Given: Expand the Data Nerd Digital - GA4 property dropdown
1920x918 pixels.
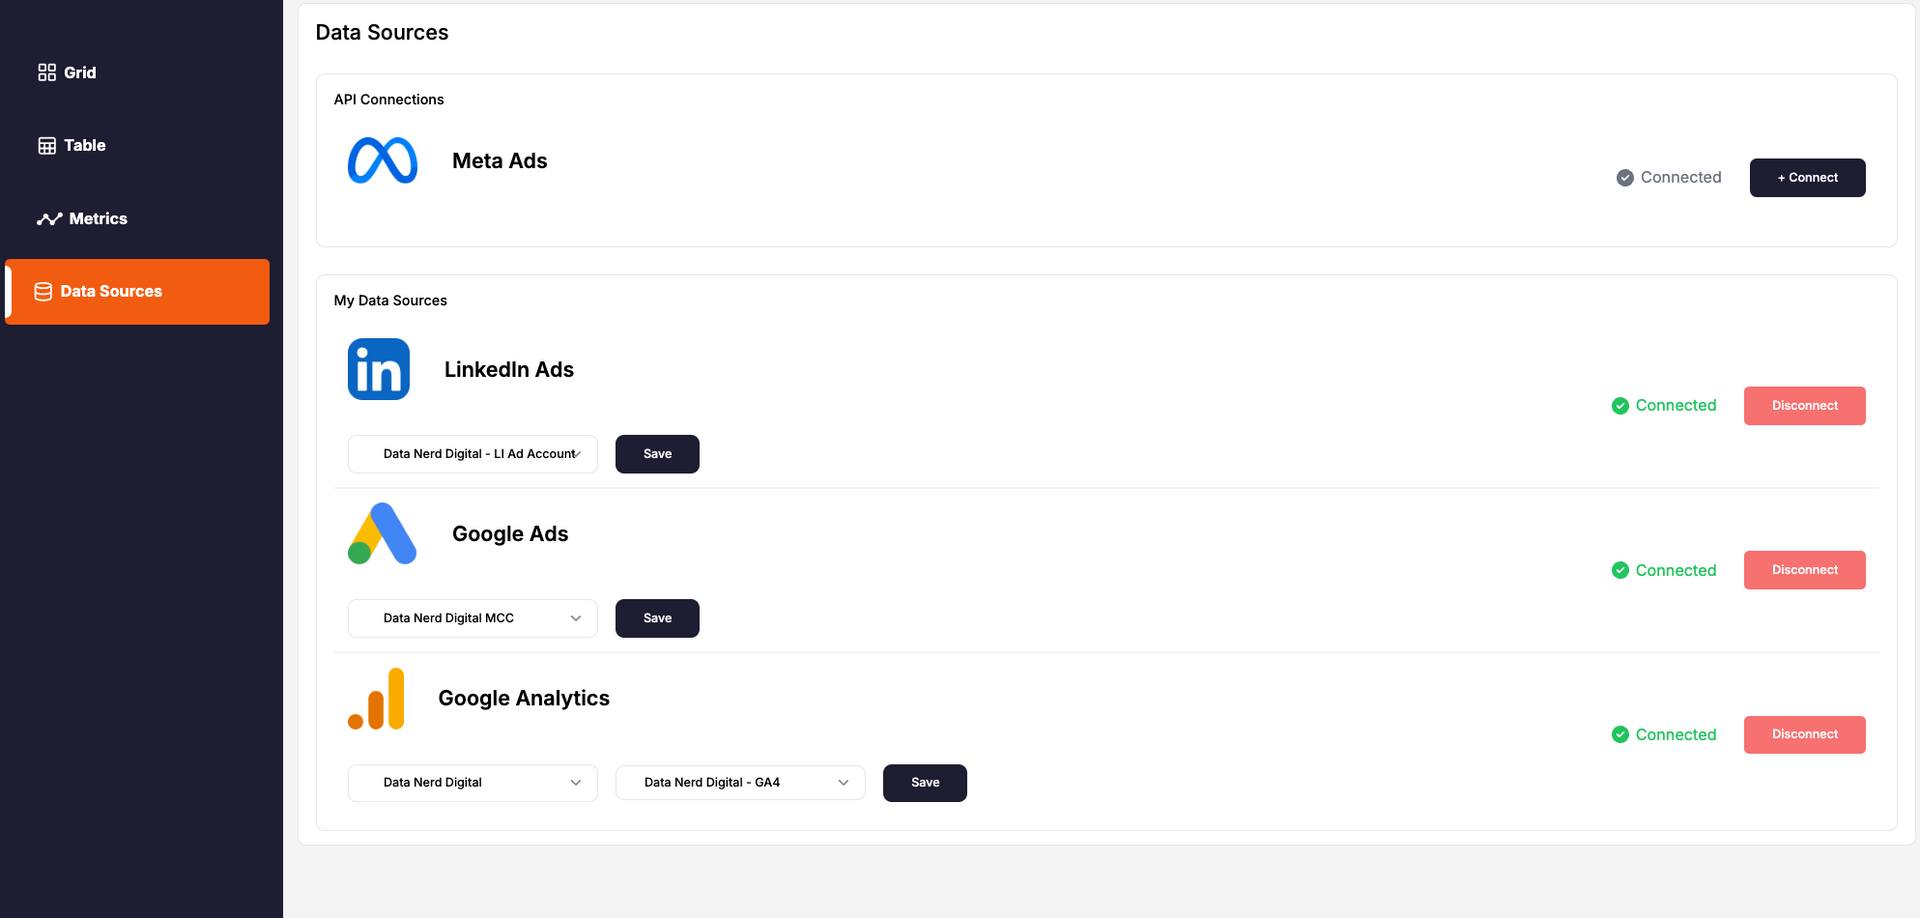Looking at the screenshot, I should 740,783.
